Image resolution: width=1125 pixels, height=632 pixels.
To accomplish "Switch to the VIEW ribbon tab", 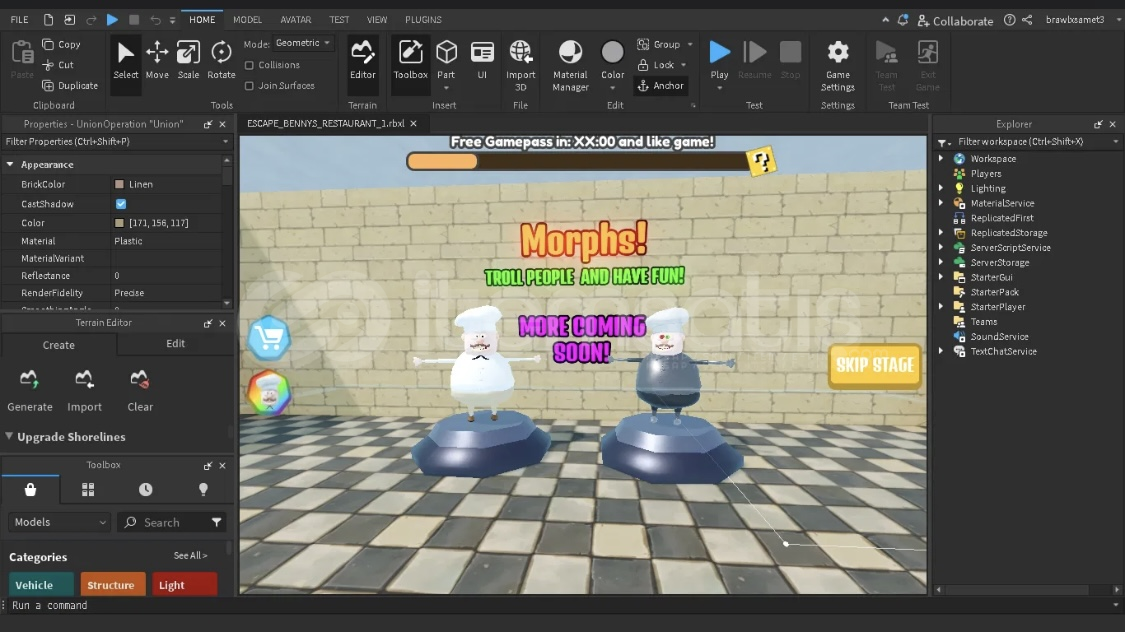I will (377, 20).
